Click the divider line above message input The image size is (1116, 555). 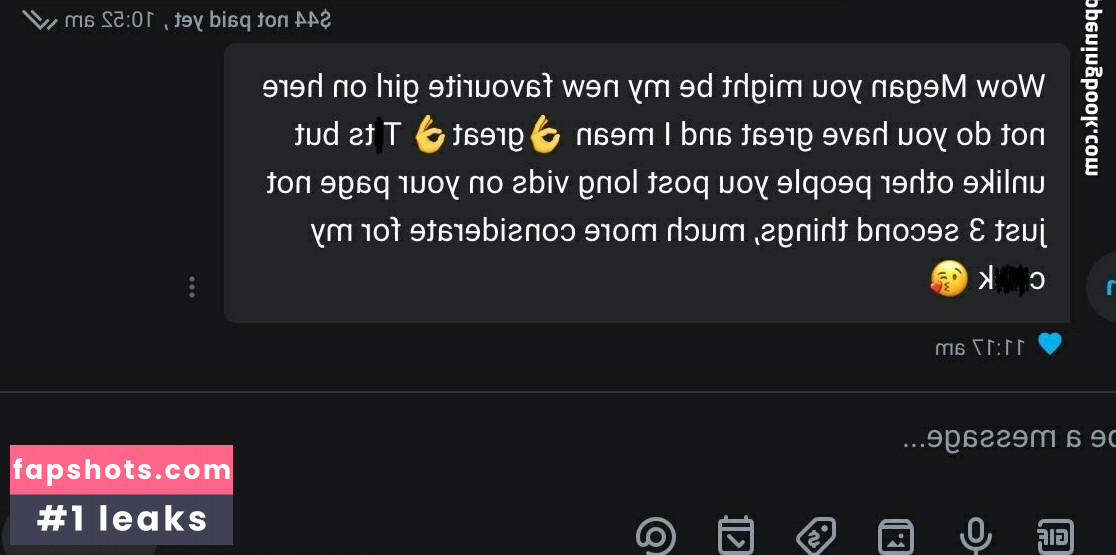pos(558,391)
